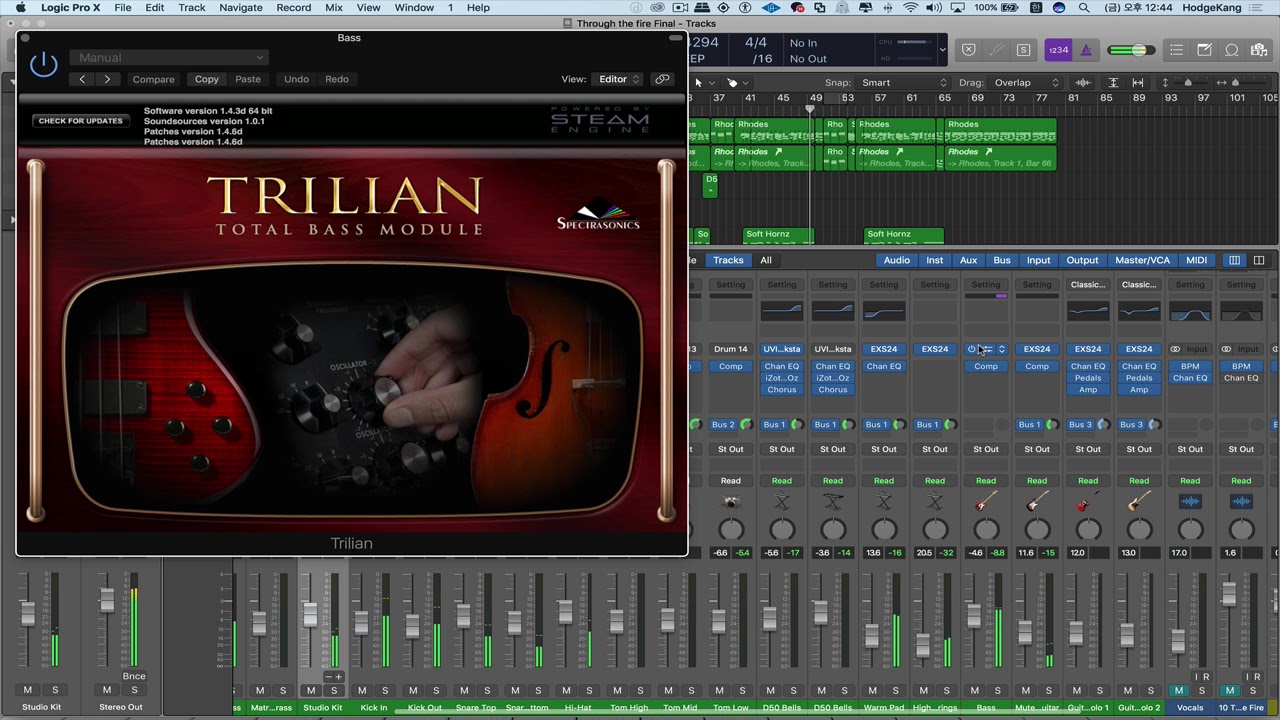Adjust the vertical zoom slider
Viewport: 1280px width, 720px height.
click(1188, 83)
